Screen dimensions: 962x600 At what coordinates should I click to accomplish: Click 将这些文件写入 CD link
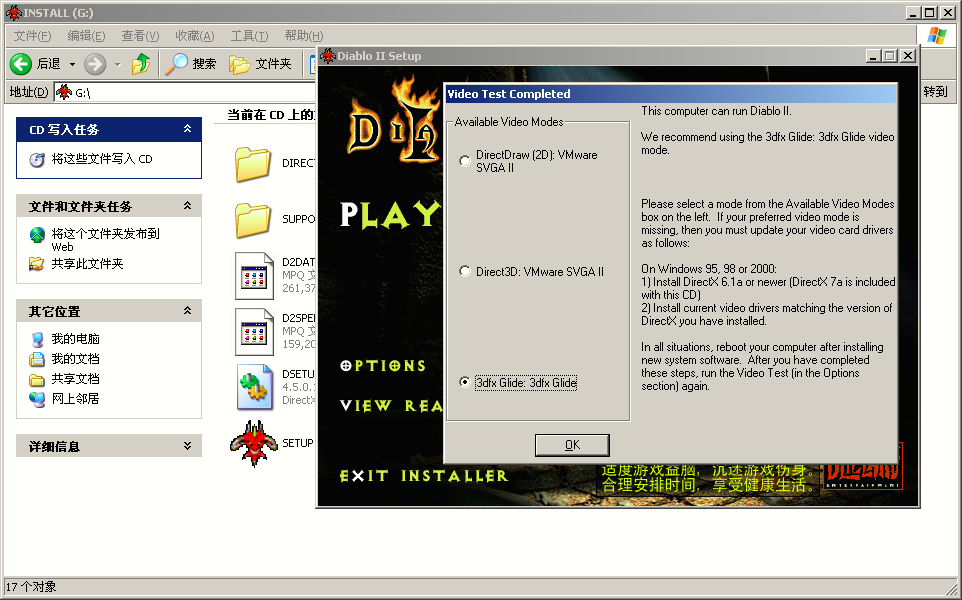pyautogui.click(x=102, y=159)
